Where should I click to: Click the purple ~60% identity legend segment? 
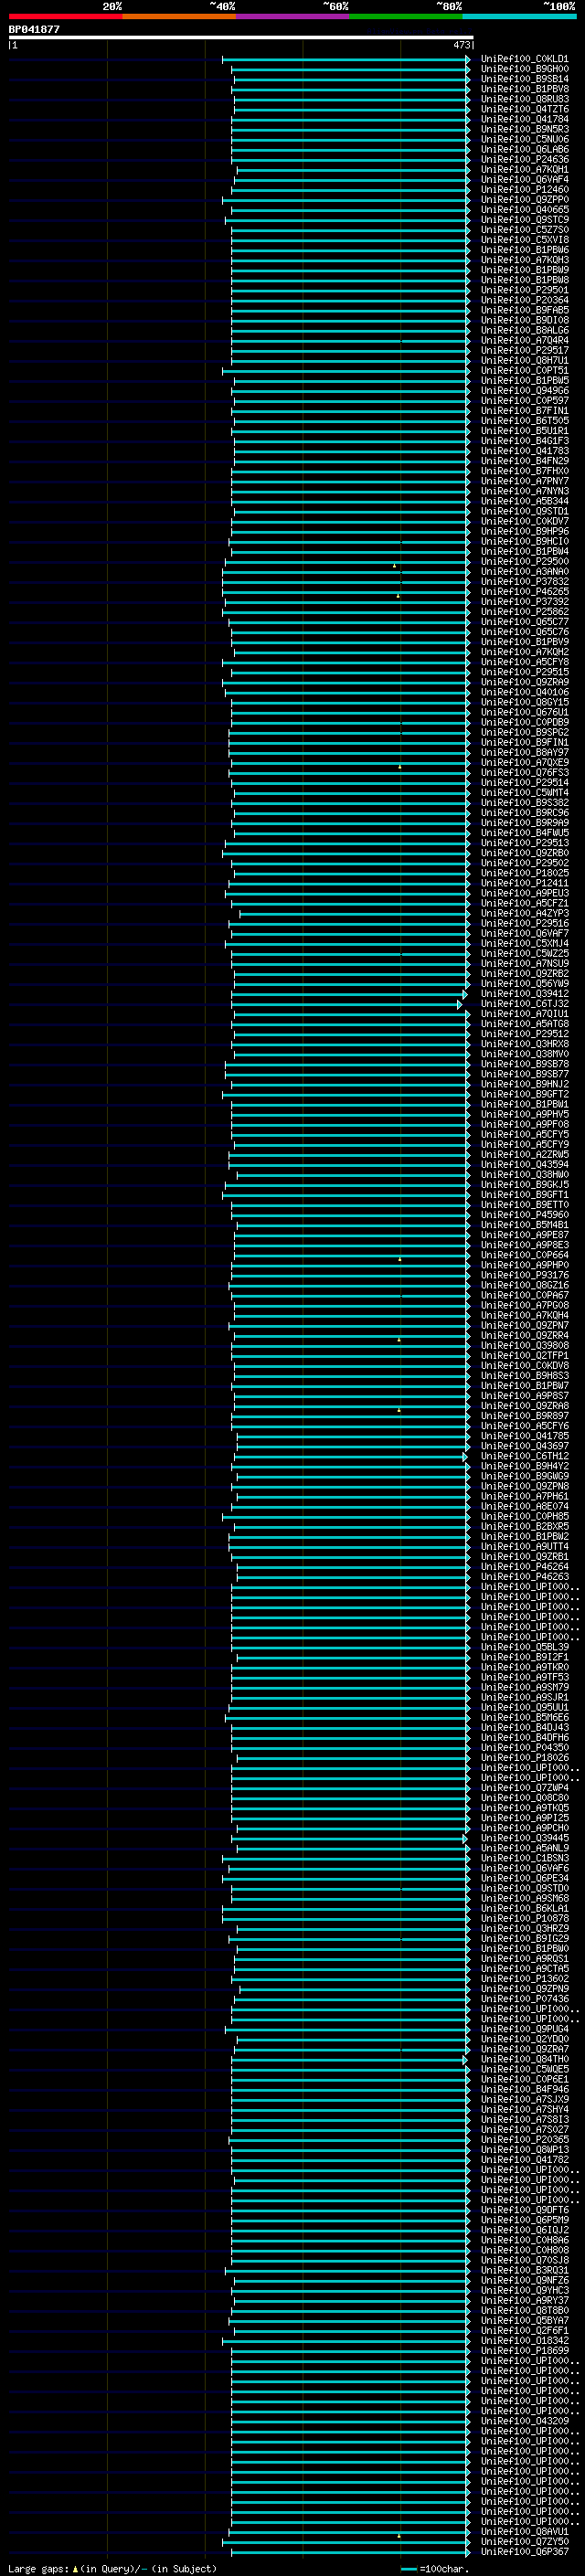[292, 16]
